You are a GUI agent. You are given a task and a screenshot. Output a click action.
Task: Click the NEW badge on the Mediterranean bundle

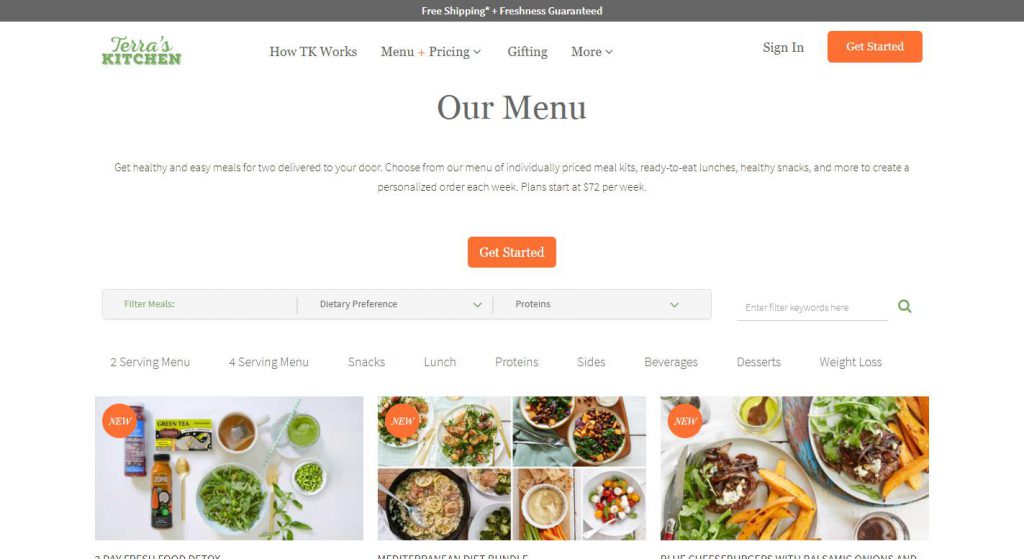tap(402, 421)
